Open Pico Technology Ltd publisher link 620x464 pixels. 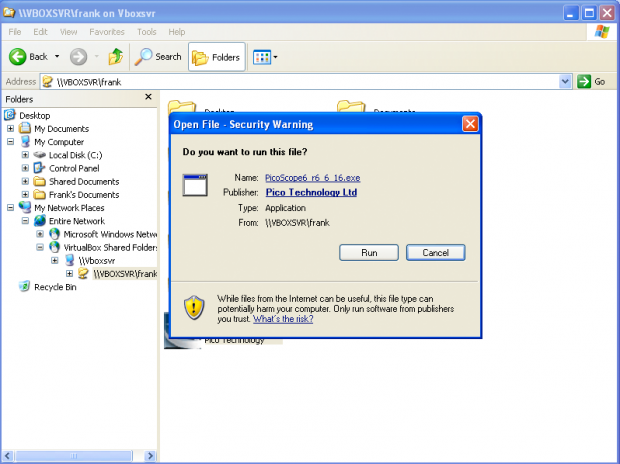pos(311,192)
